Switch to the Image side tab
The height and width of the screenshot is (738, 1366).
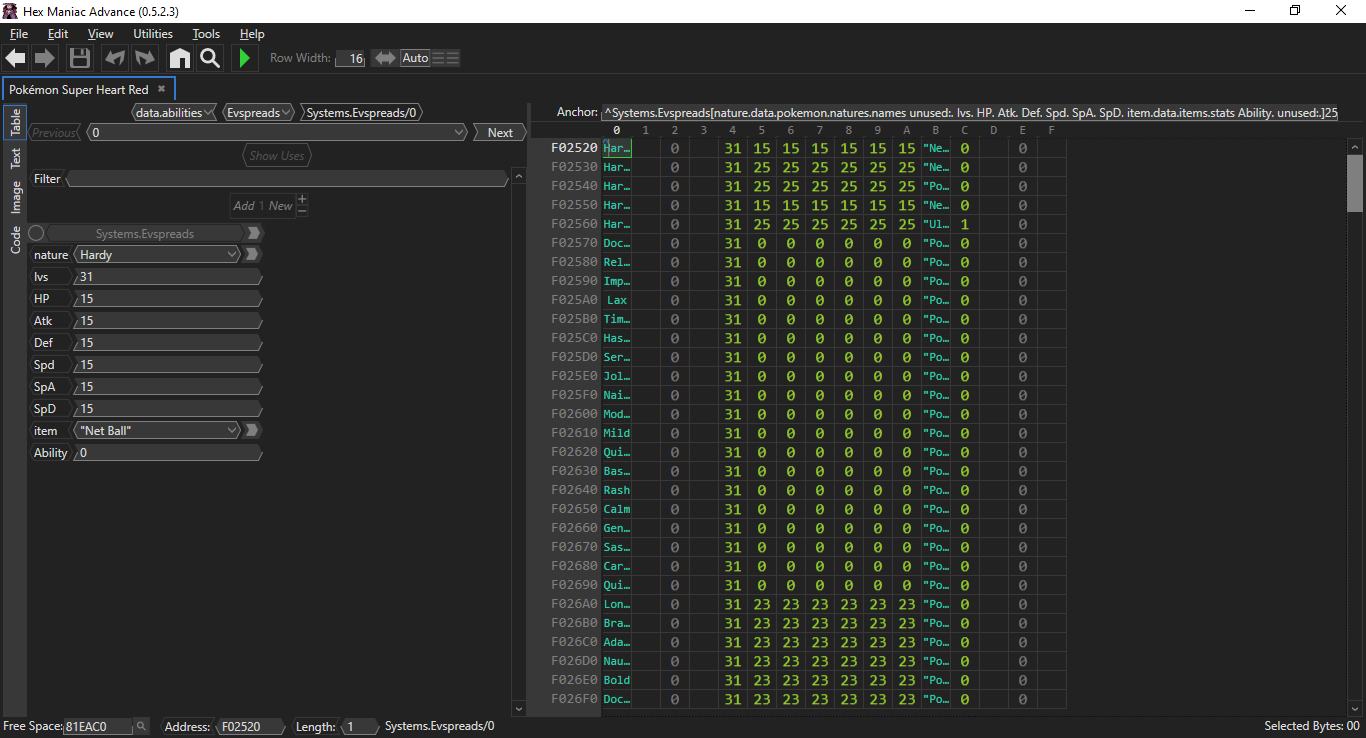(x=16, y=197)
